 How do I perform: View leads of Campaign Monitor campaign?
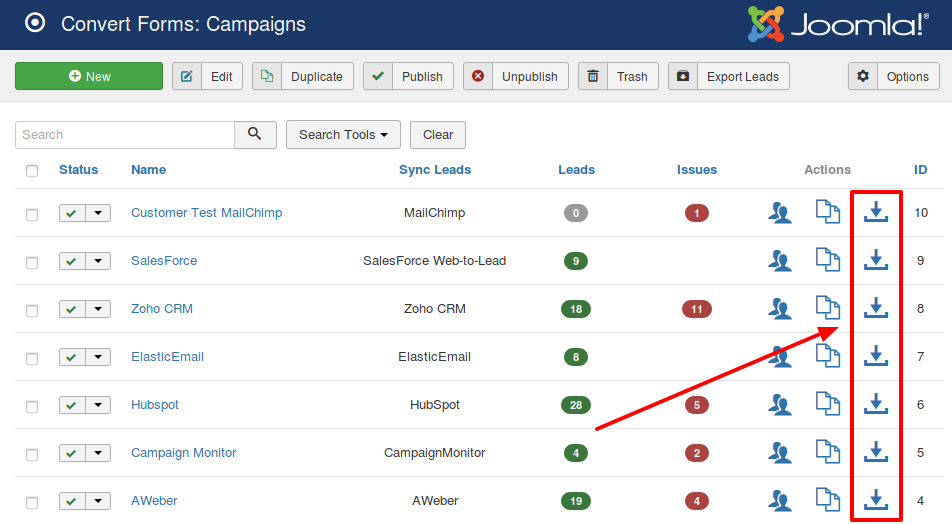click(x=780, y=452)
